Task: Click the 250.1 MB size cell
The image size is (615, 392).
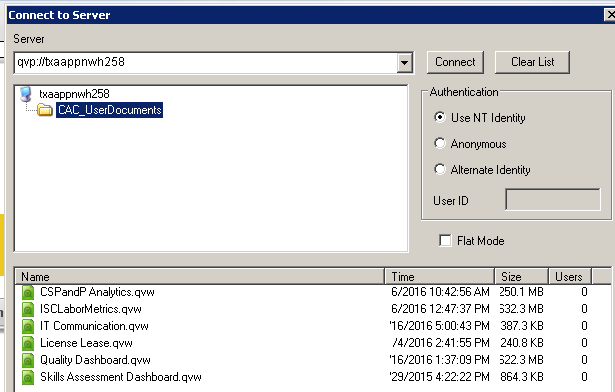Action: coord(521,292)
